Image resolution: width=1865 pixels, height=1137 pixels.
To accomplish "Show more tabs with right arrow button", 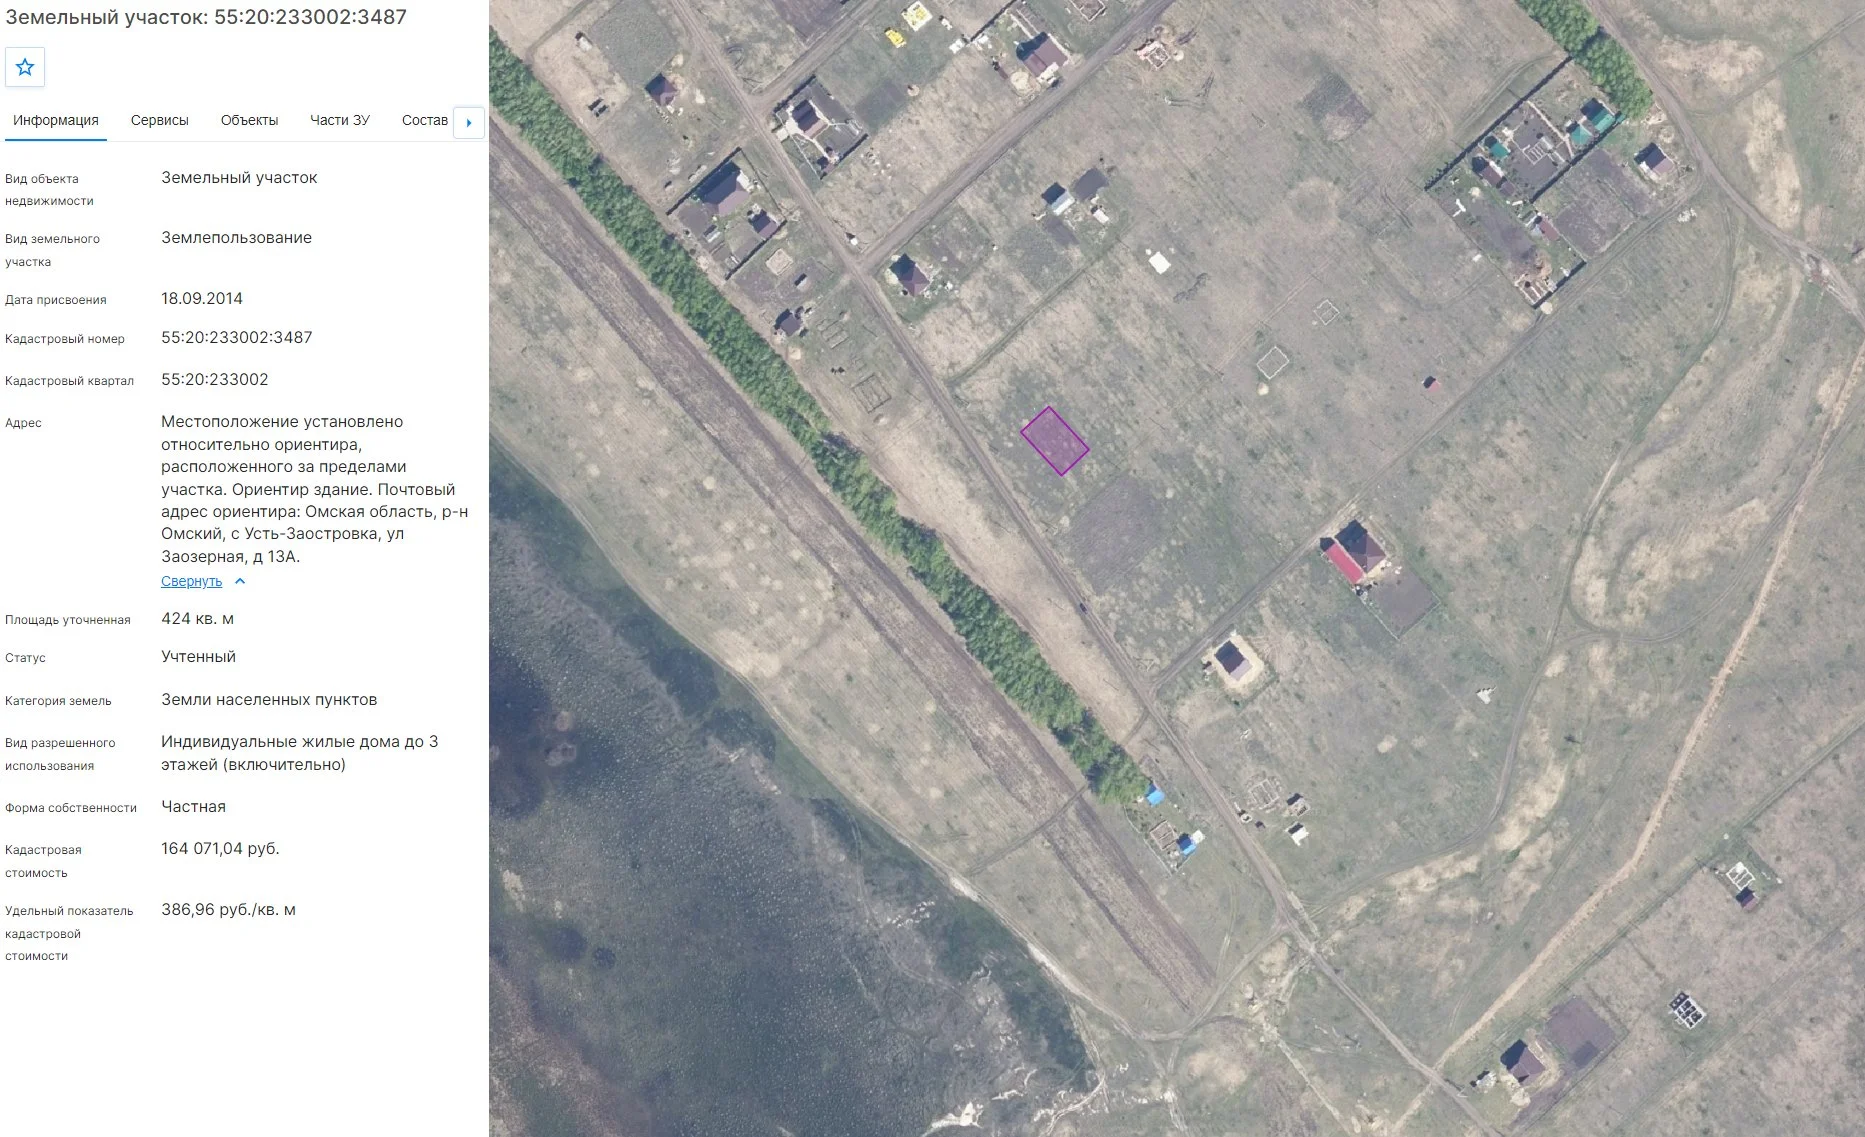I will (x=469, y=122).
